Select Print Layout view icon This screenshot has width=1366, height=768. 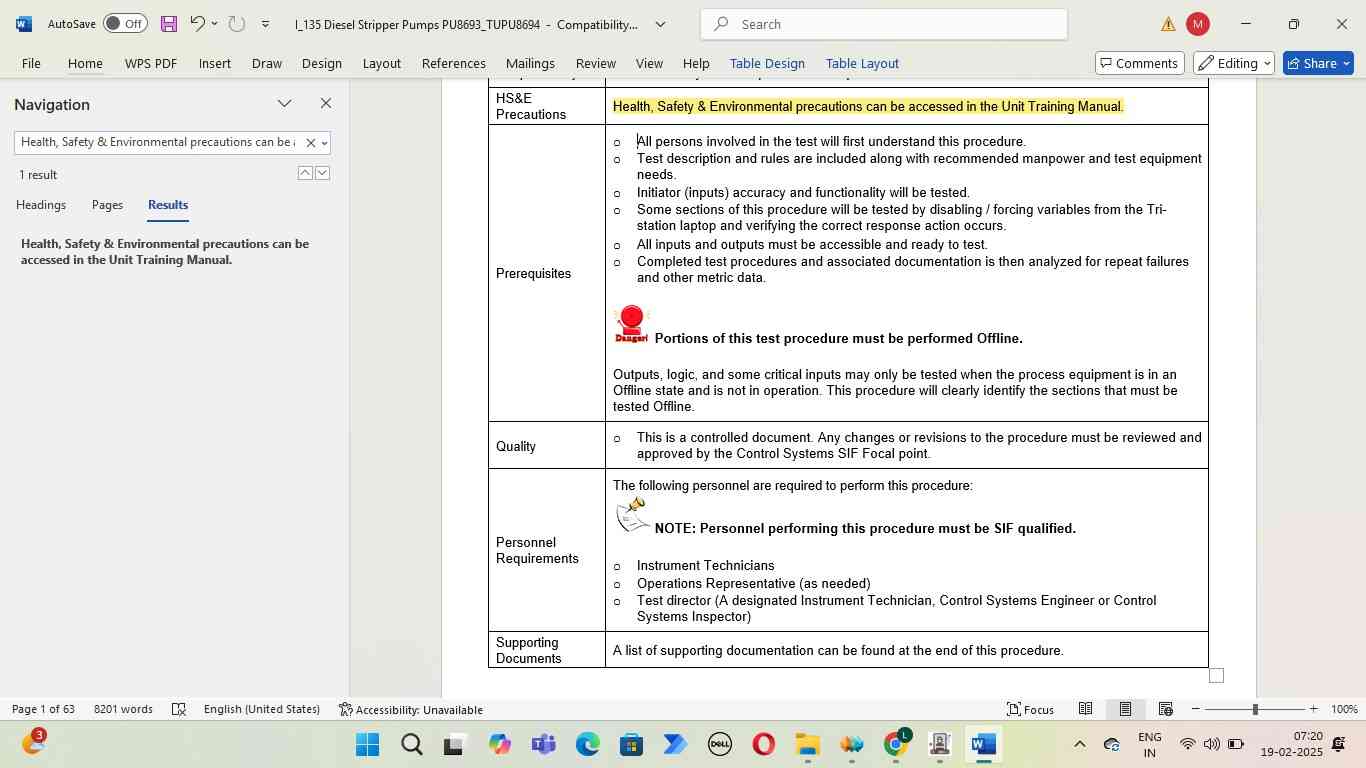tap(1125, 709)
